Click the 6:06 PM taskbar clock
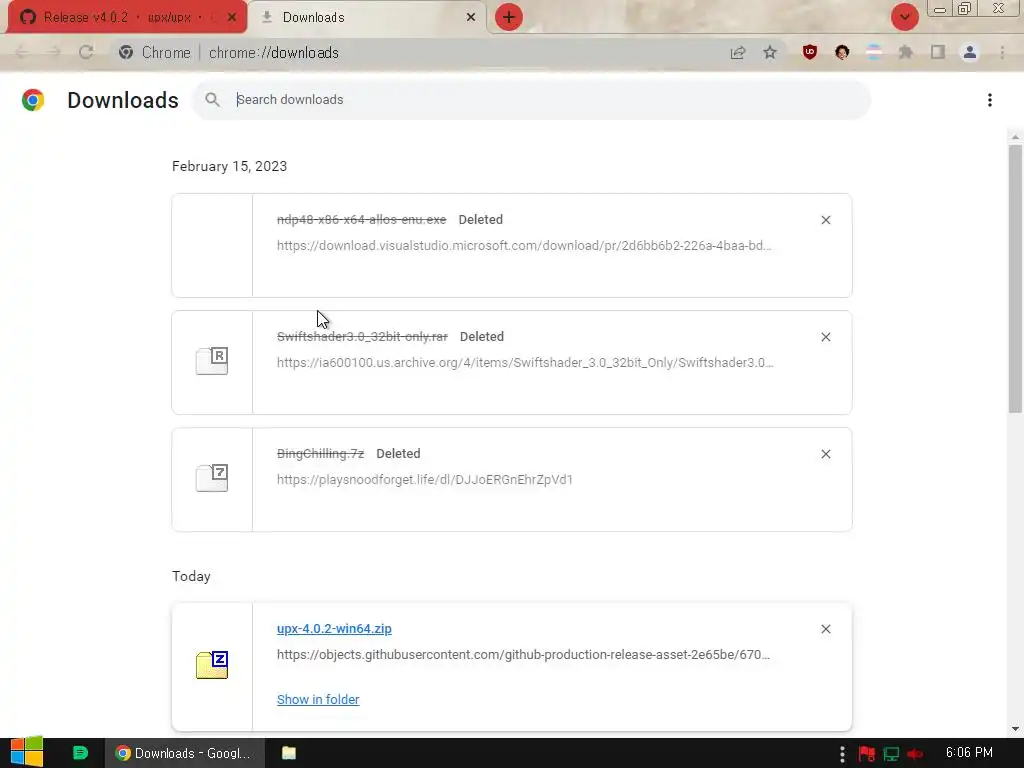1024x768 pixels. [x=969, y=753]
